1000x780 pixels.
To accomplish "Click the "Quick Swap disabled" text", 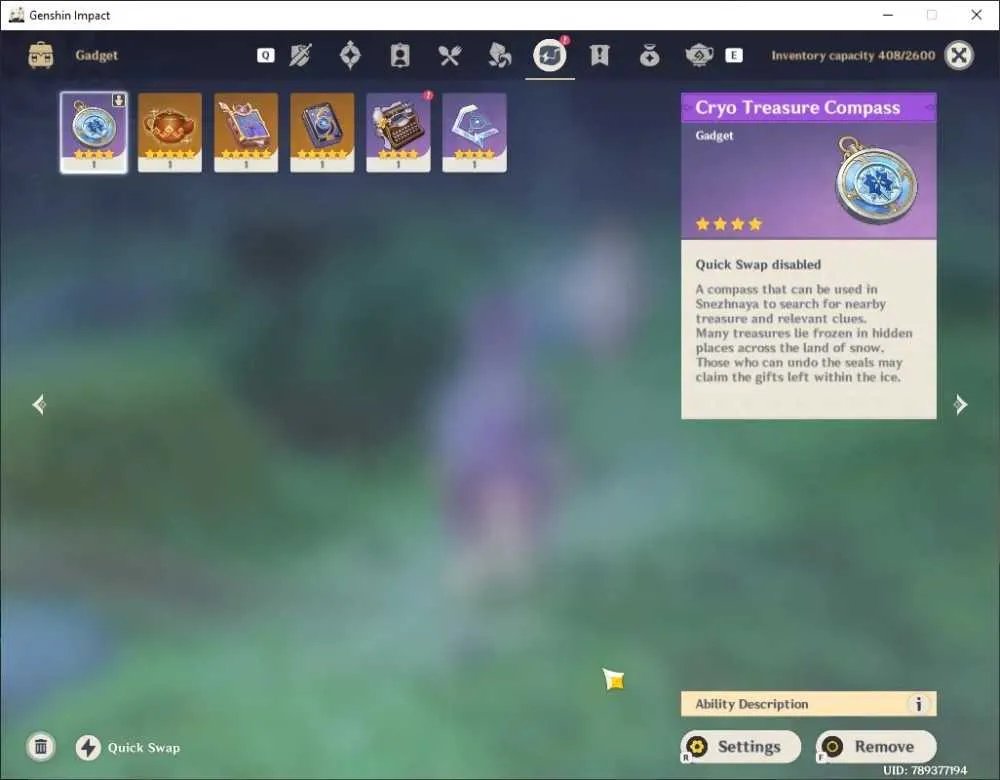I will [x=758, y=265].
